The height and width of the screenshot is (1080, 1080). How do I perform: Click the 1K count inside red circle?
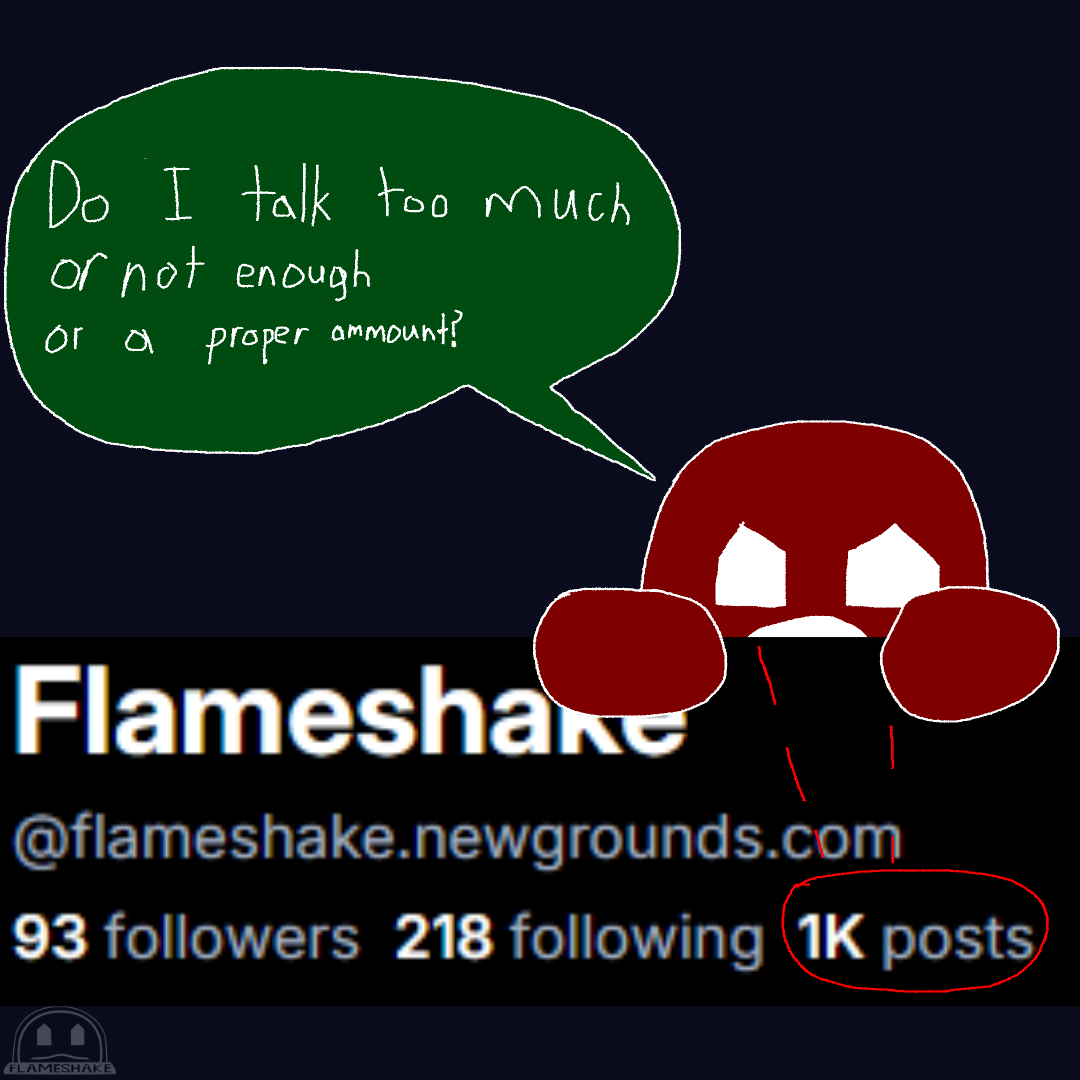point(830,937)
